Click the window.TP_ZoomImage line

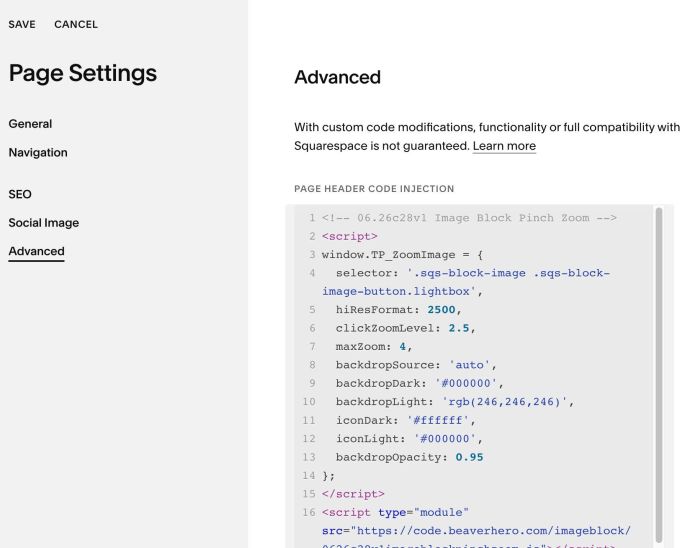coord(402,255)
